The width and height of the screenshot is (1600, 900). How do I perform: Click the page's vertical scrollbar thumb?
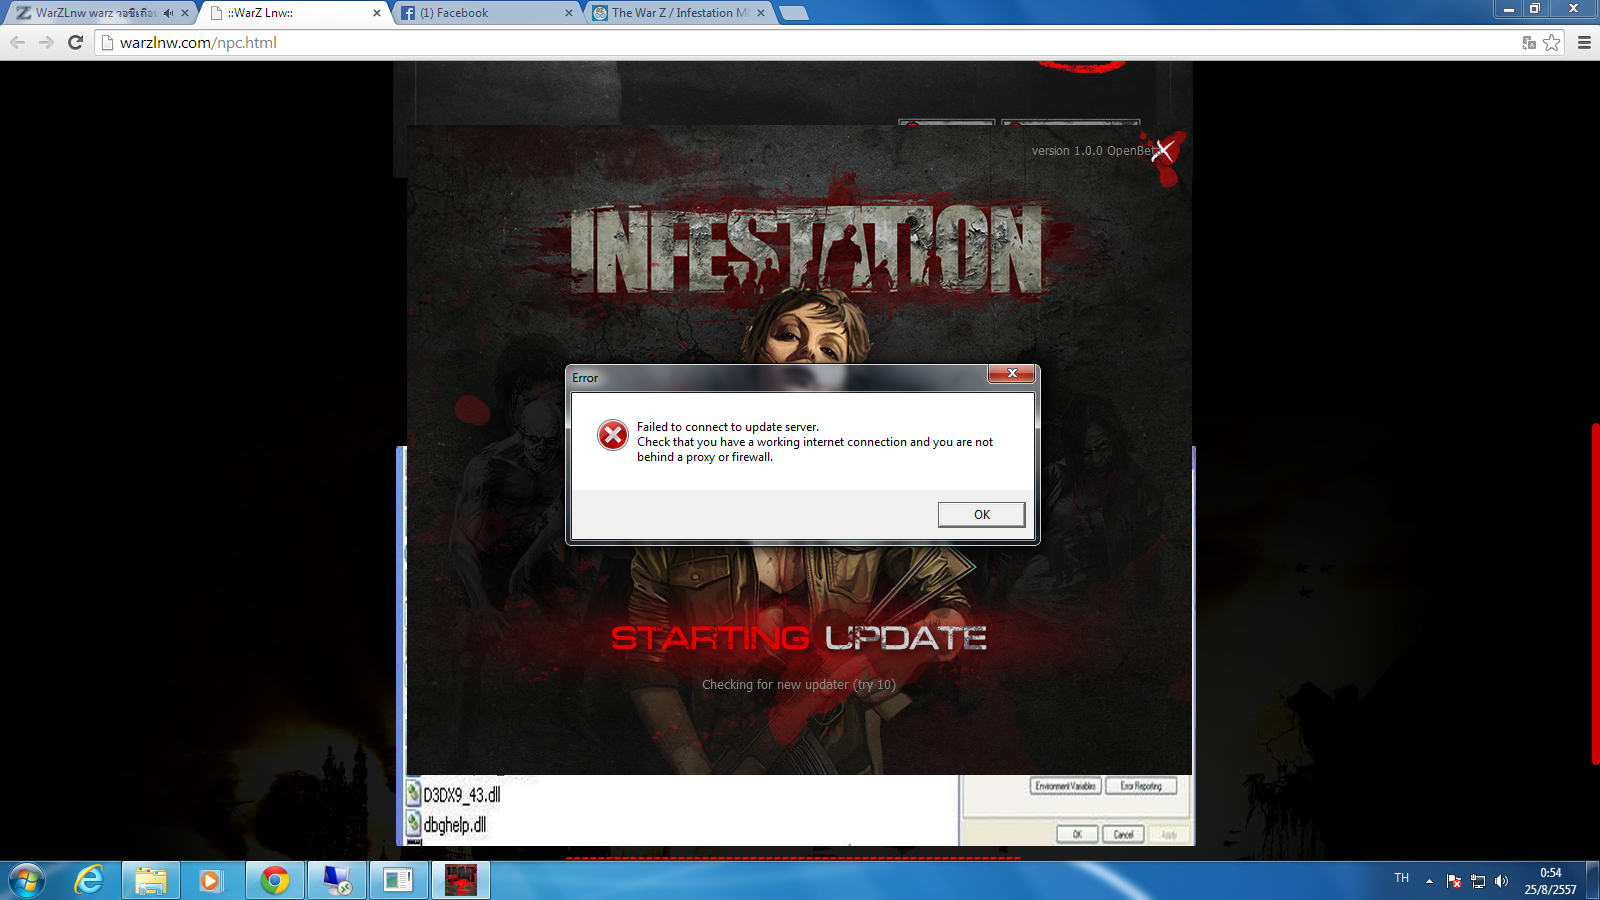coord(1595,594)
